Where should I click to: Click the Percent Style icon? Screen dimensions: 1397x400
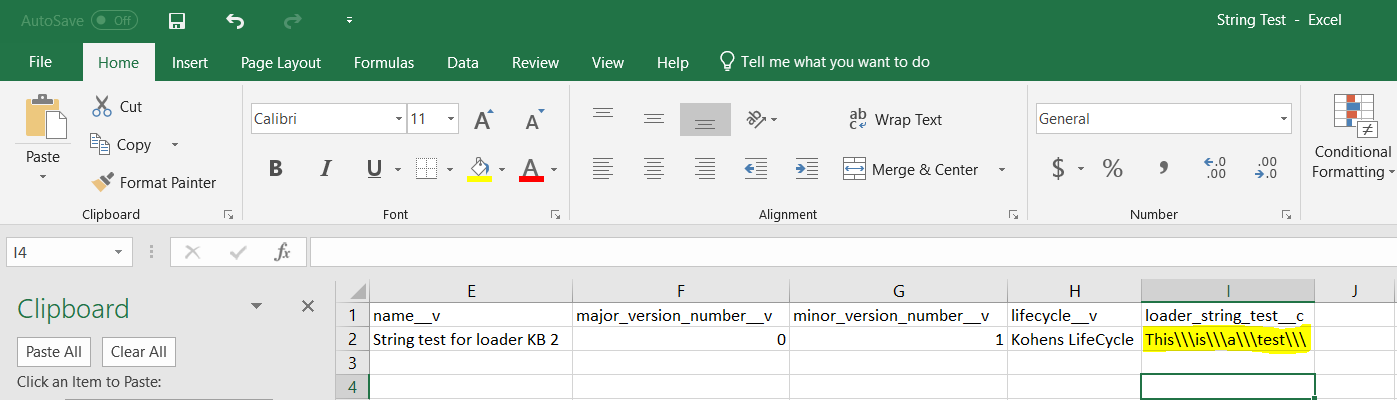[1112, 168]
